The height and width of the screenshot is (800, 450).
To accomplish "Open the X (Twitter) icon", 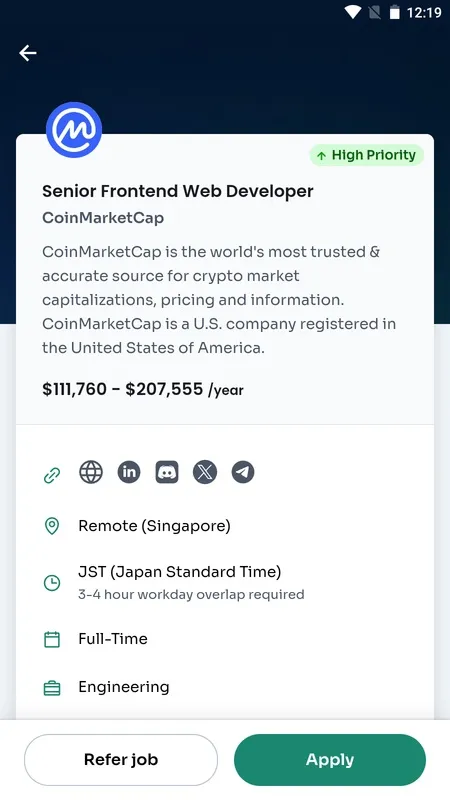I will point(205,472).
